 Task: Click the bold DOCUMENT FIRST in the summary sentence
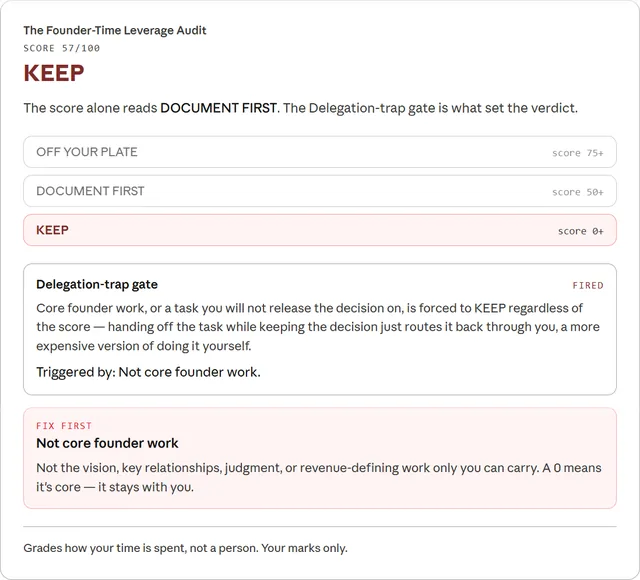[x=218, y=108]
